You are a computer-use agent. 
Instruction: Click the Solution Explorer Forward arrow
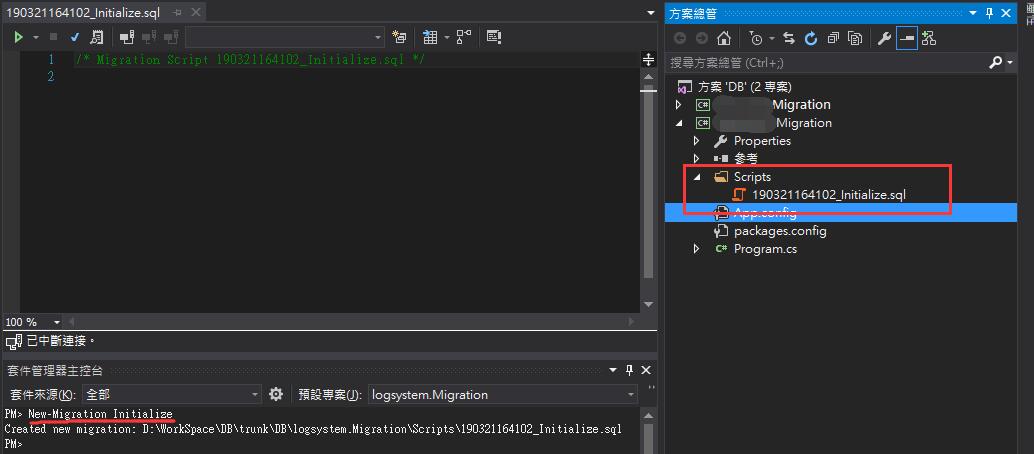coord(702,38)
